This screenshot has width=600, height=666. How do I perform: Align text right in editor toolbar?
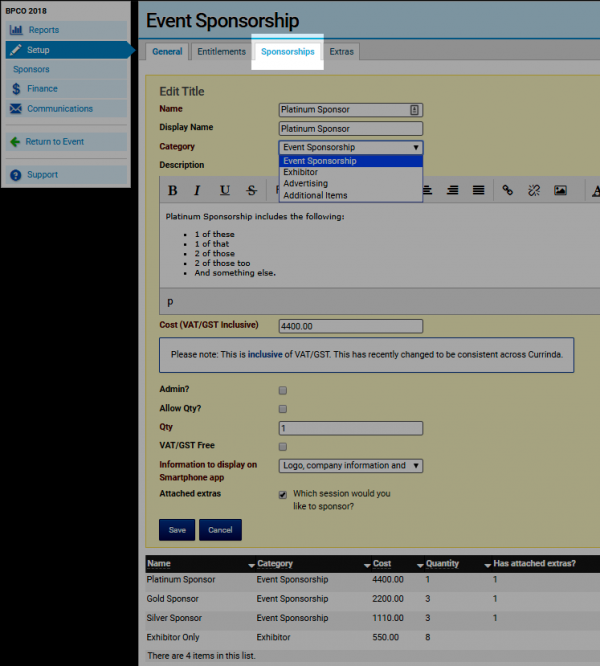point(452,190)
